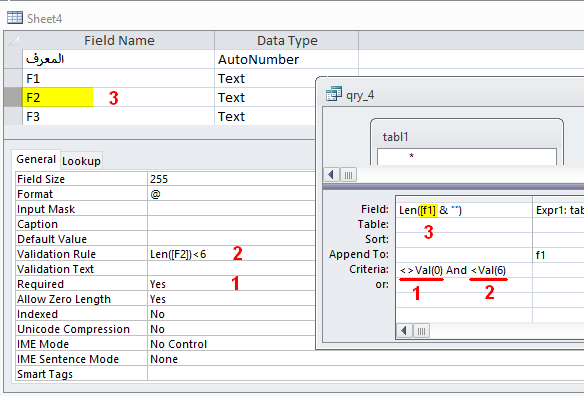Click the Append To row label
584x396 pixels.
click(359, 254)
